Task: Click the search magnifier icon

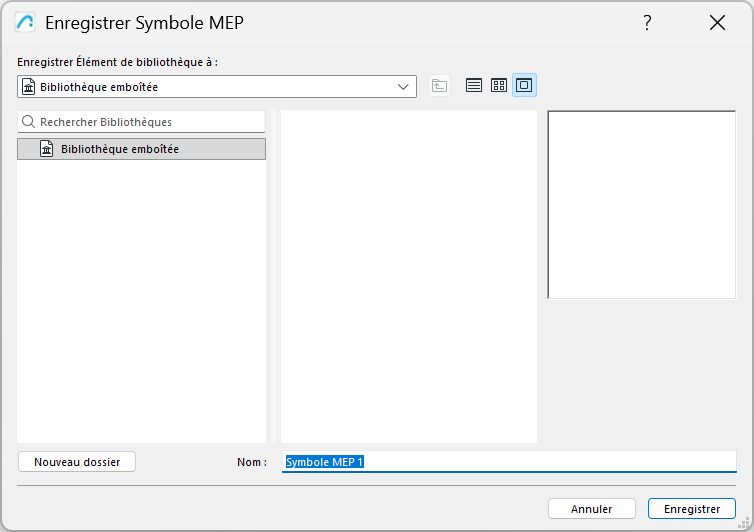Action: click(28, 122)
